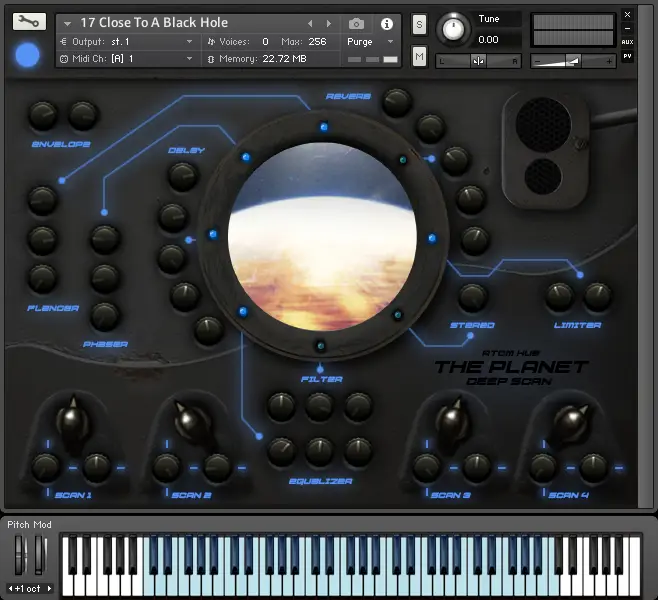
Task: Click the minus icon at the left end of the volume slider
Action: click(537, 62)
